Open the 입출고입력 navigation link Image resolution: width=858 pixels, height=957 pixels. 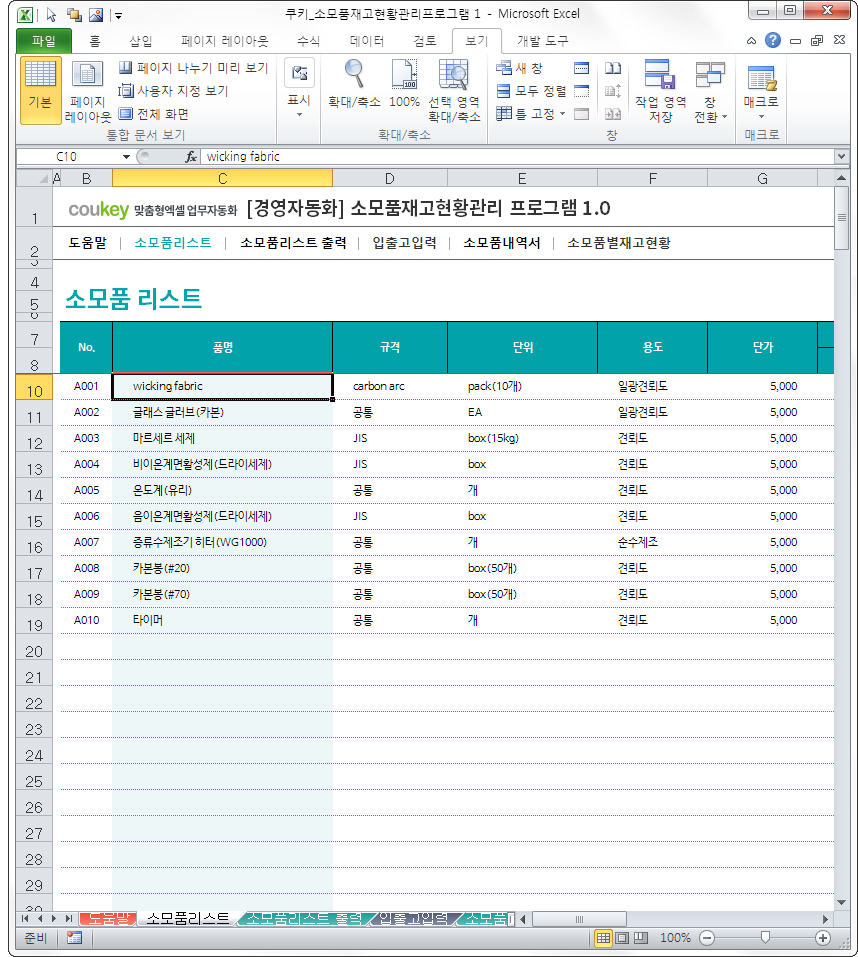click(x=405, y=243)
